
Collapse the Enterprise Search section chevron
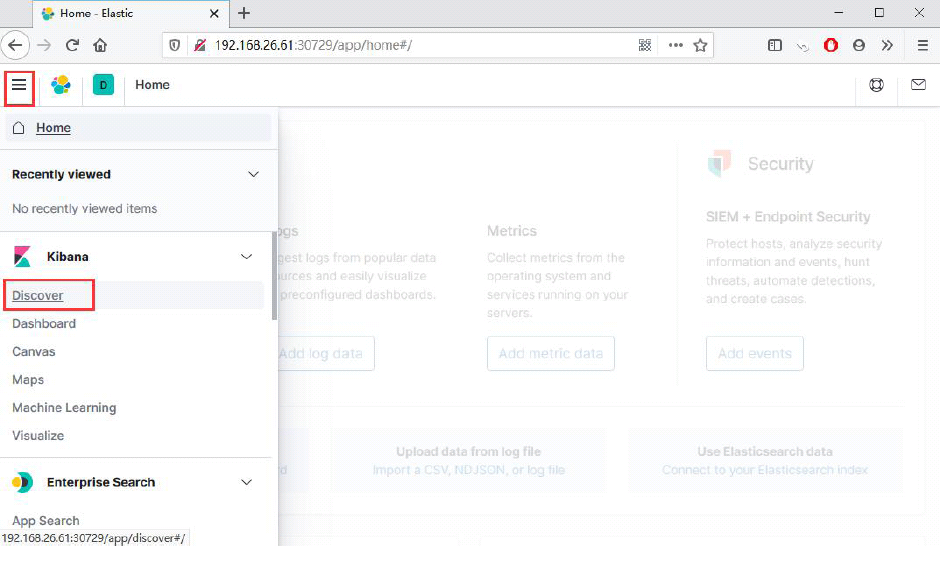pyautogui.click(x=247, y=483)
